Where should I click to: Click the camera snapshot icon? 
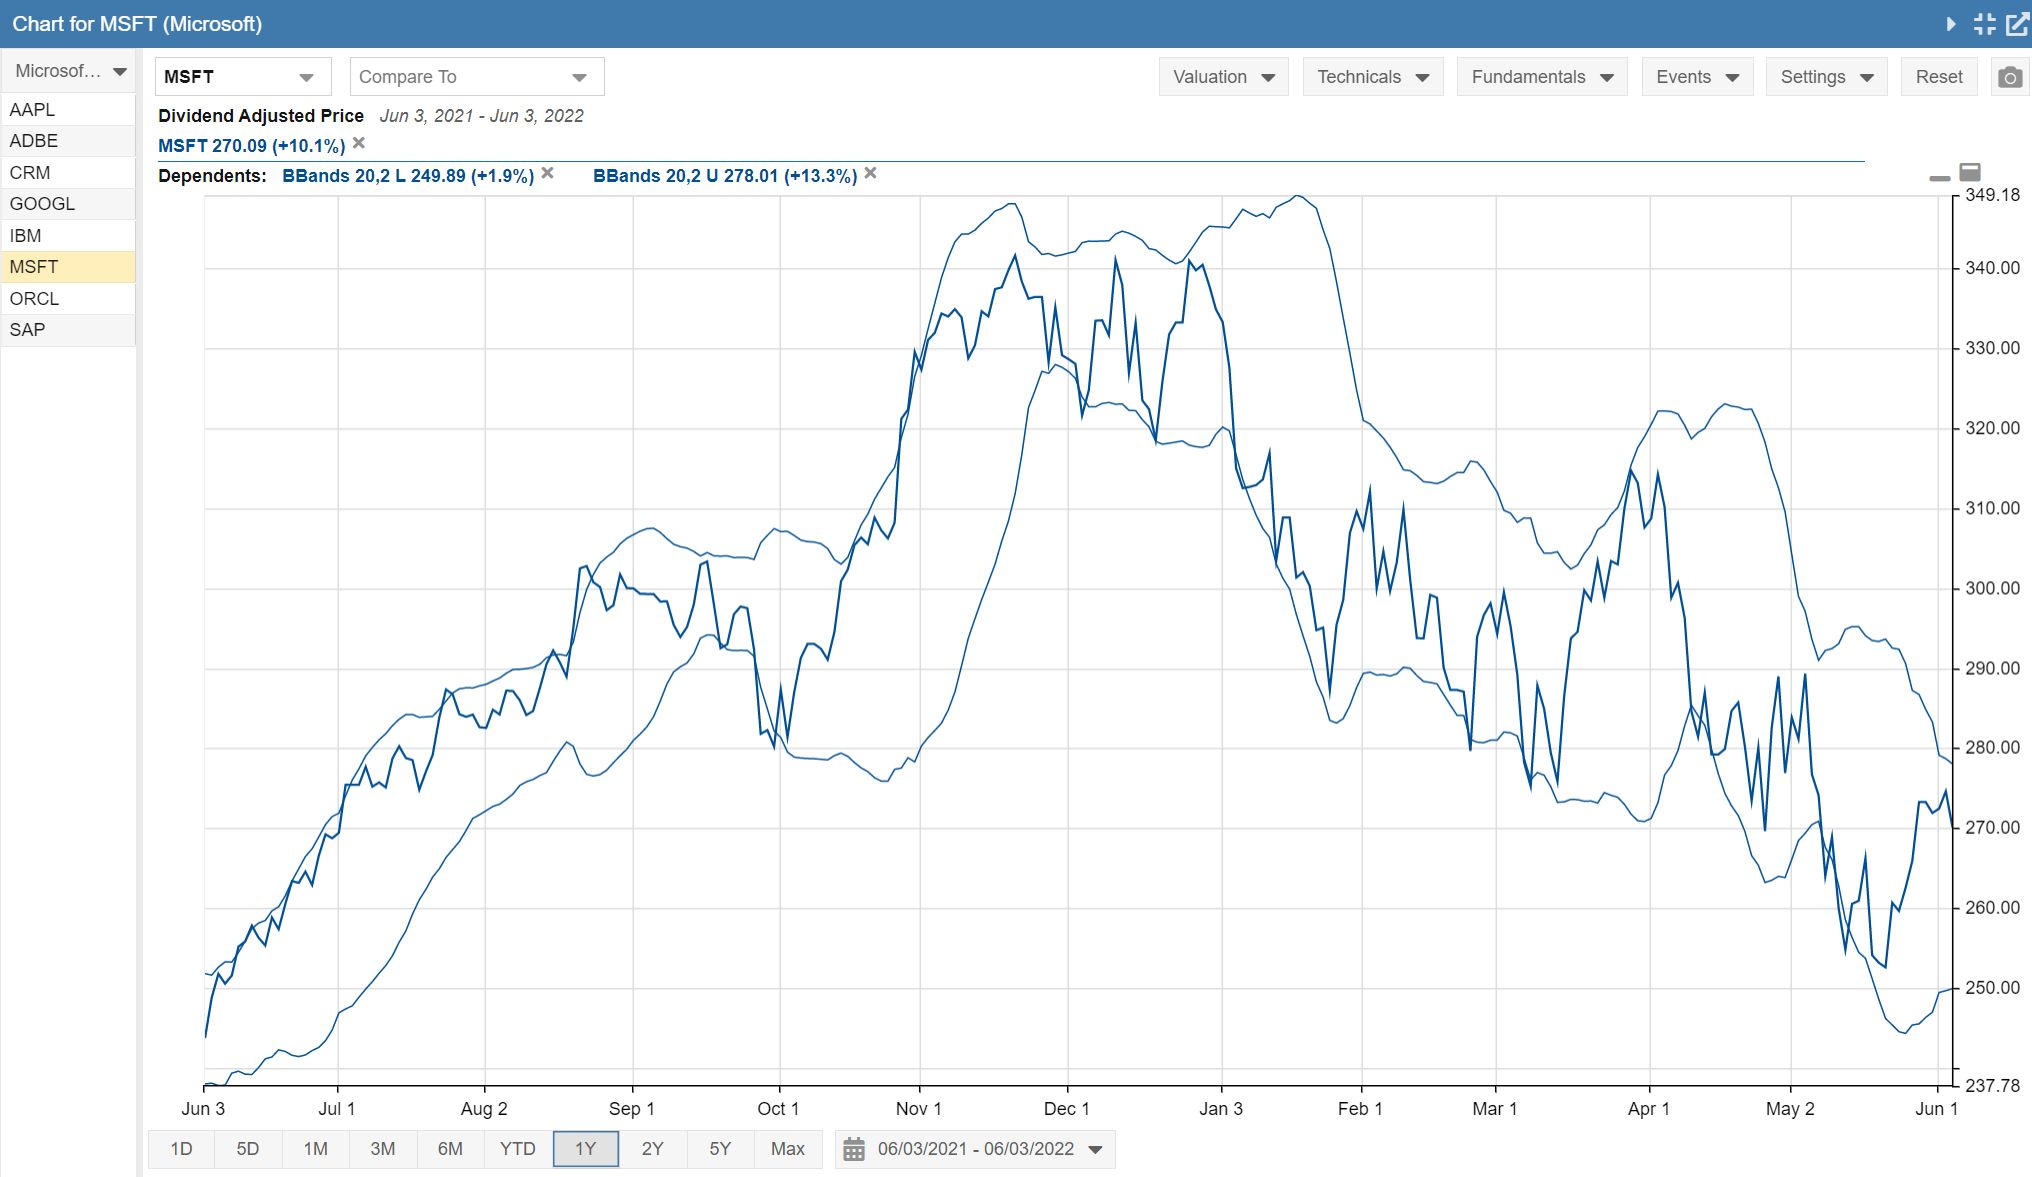tap(2010, 77)
